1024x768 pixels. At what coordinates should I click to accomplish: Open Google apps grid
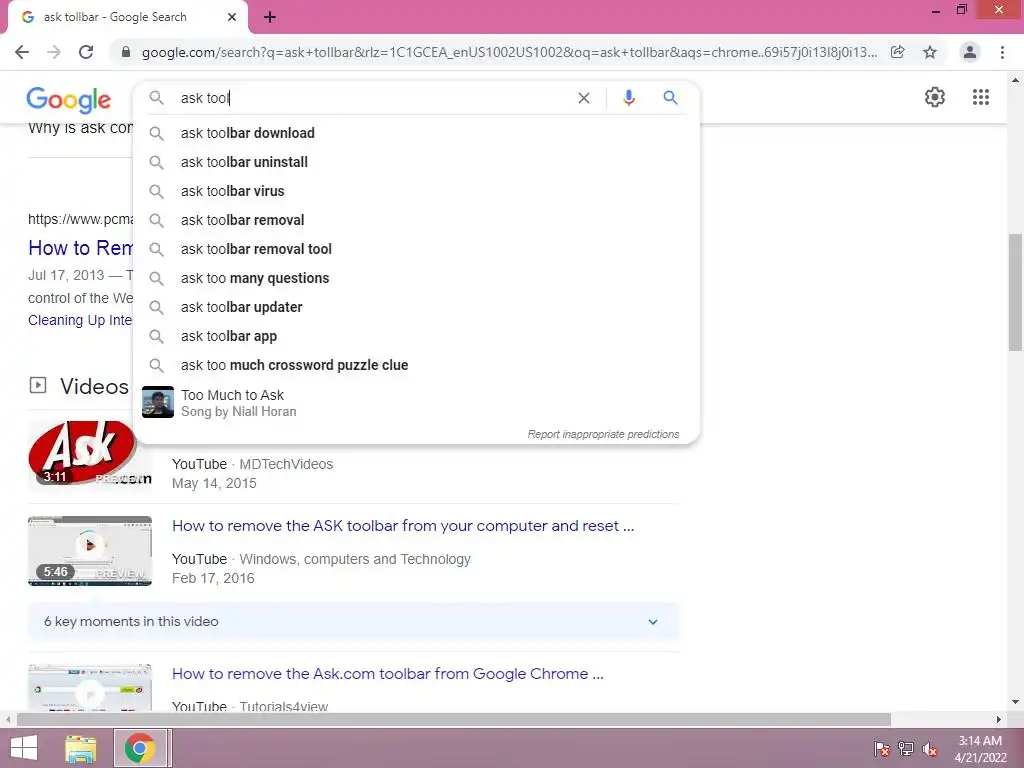[x=981, y=97]
